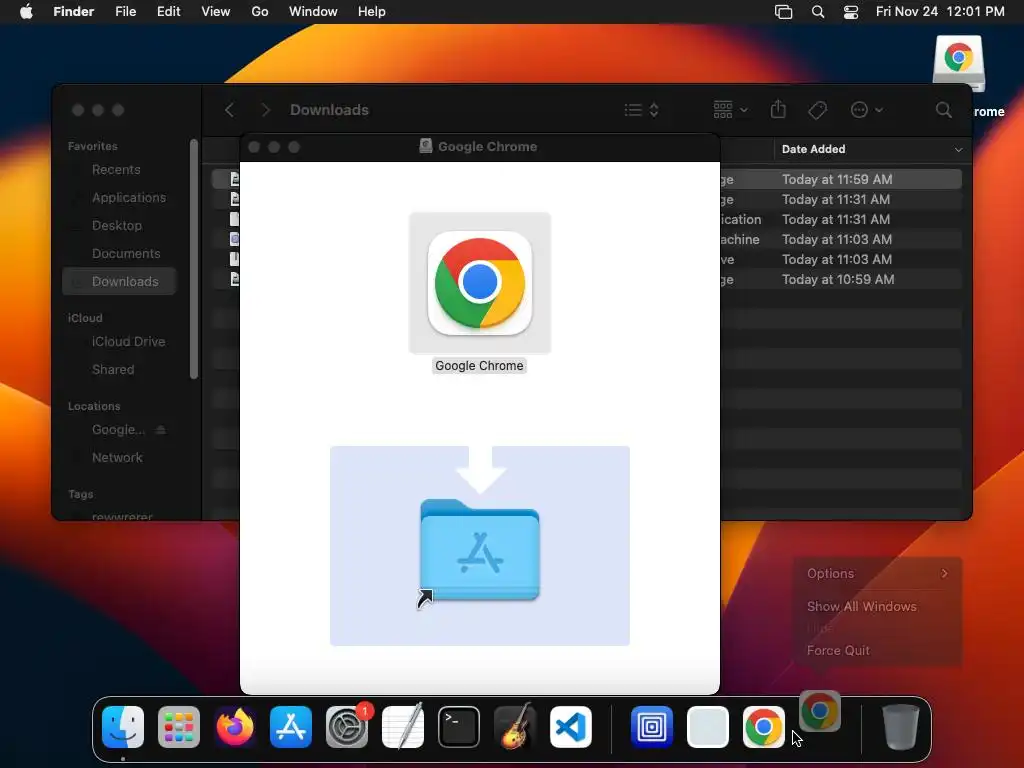Open the Trash in the Dock
This screenshot has height=768, width=1024.
901,727
